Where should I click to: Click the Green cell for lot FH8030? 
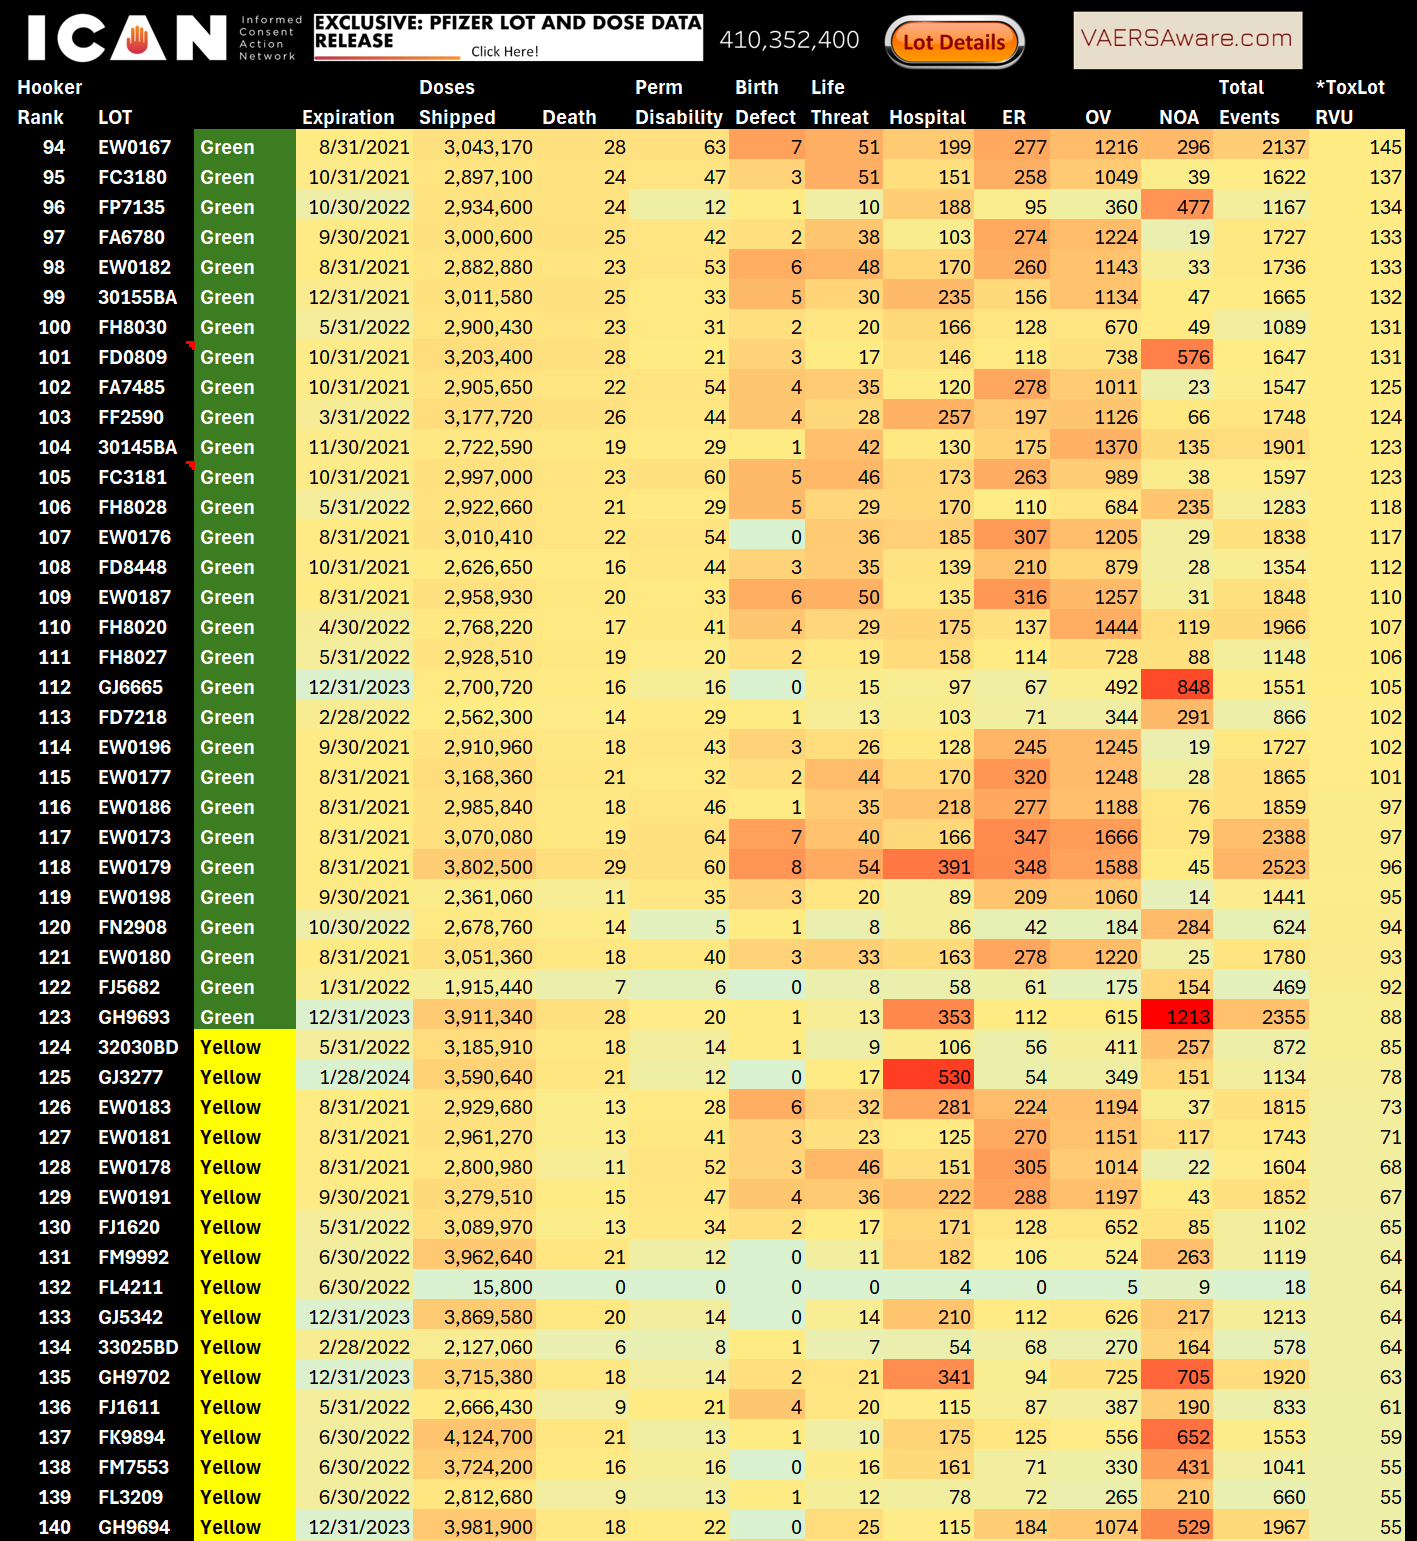[x=245, y=327]
